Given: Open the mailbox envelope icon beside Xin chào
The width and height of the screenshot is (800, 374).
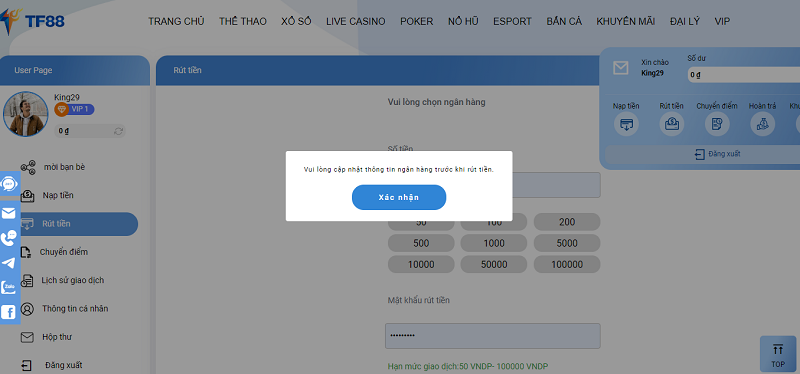Looking at the screenshot, I should coord(620,68).
